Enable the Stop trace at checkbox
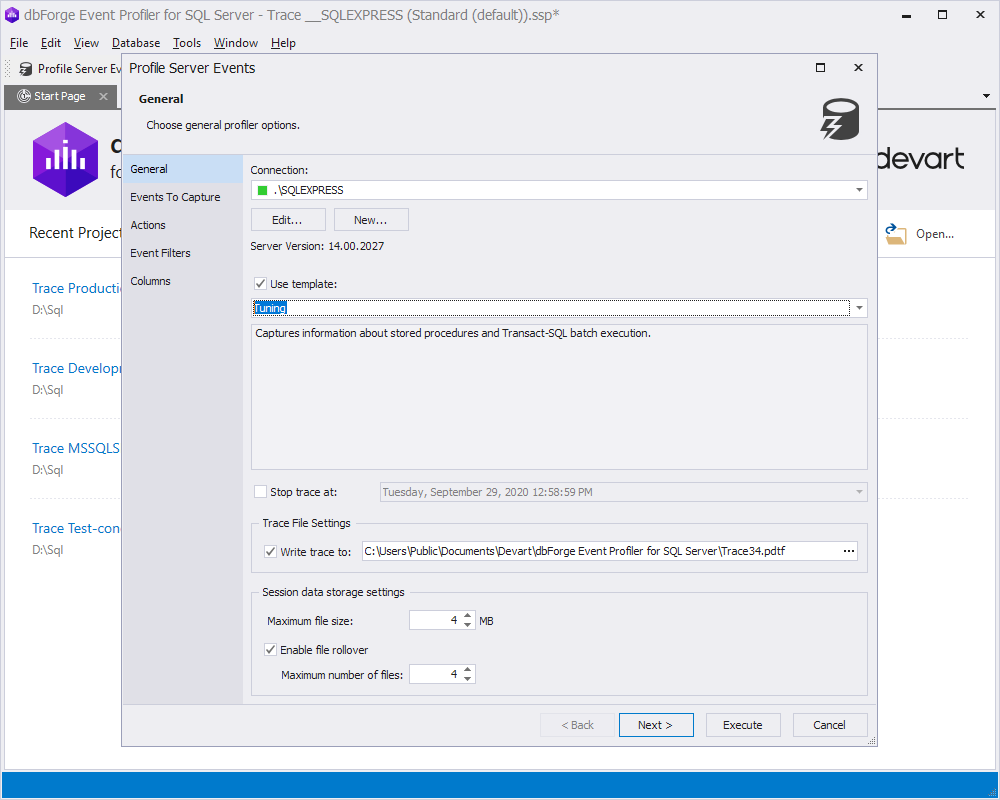 point(260,492)
